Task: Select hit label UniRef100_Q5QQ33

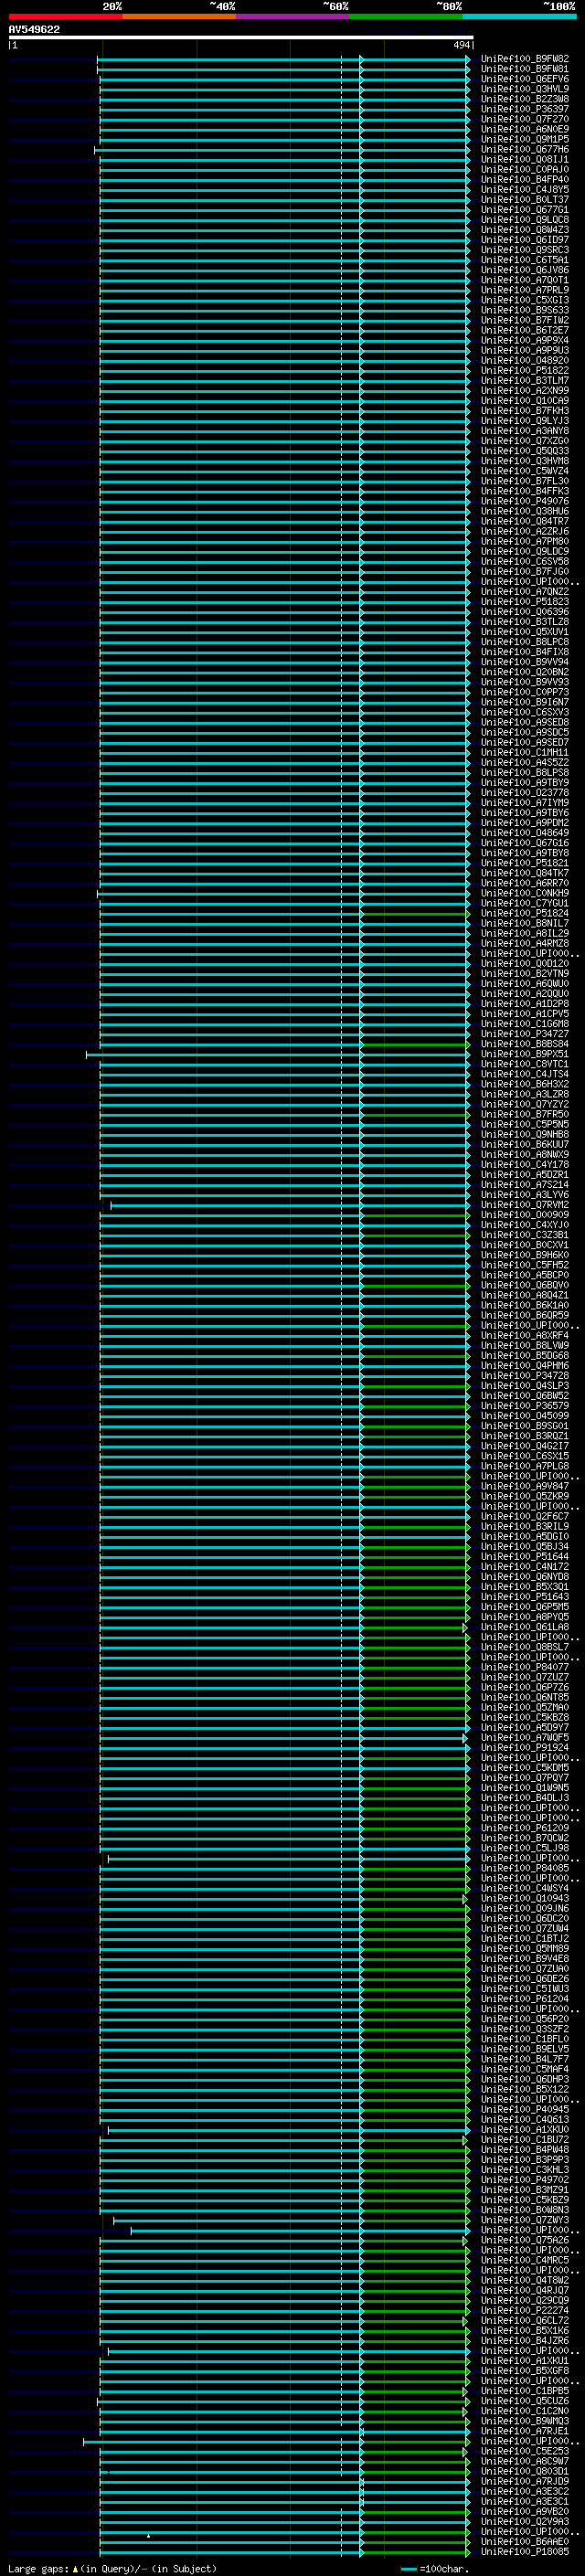Action: point(524,451)
